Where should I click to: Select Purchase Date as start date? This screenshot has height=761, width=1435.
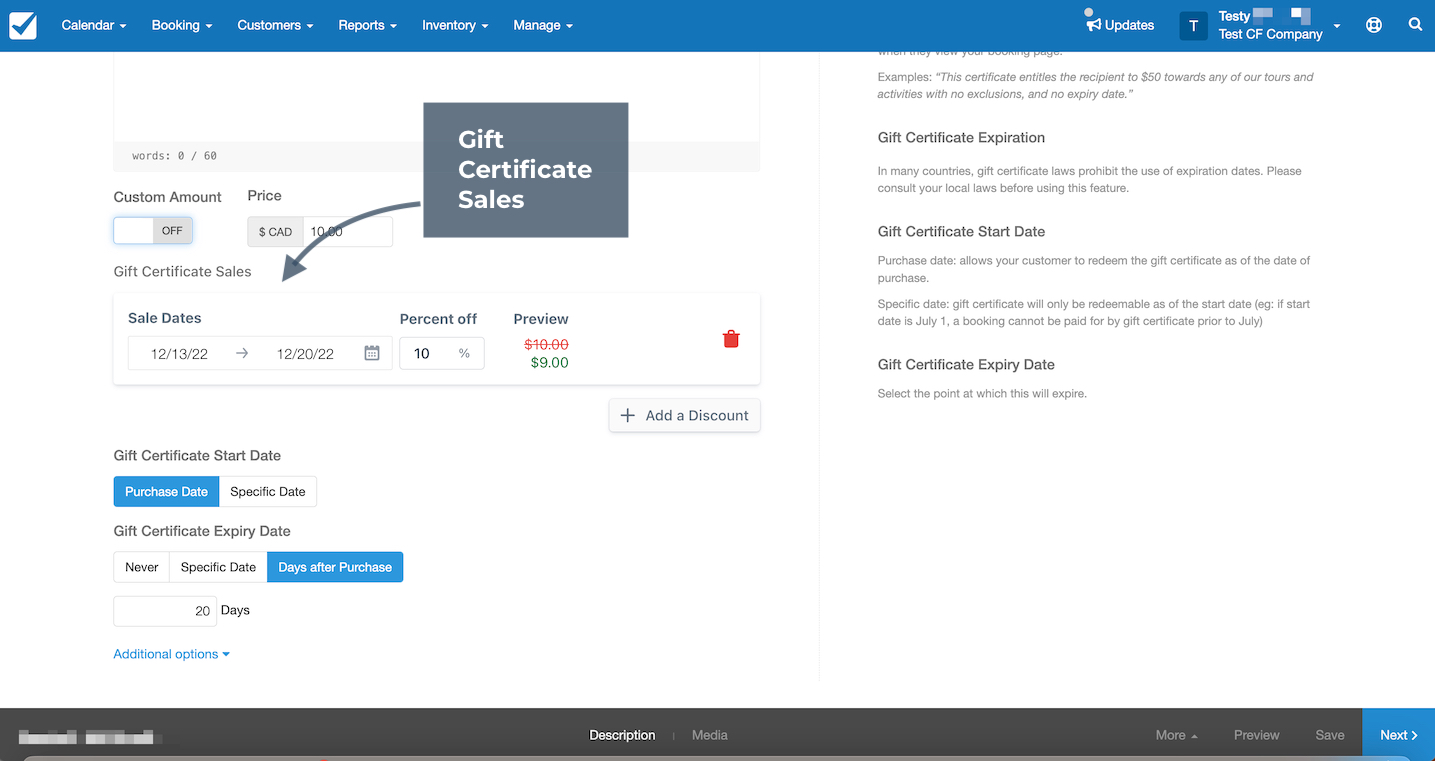[x=166, y=491]
